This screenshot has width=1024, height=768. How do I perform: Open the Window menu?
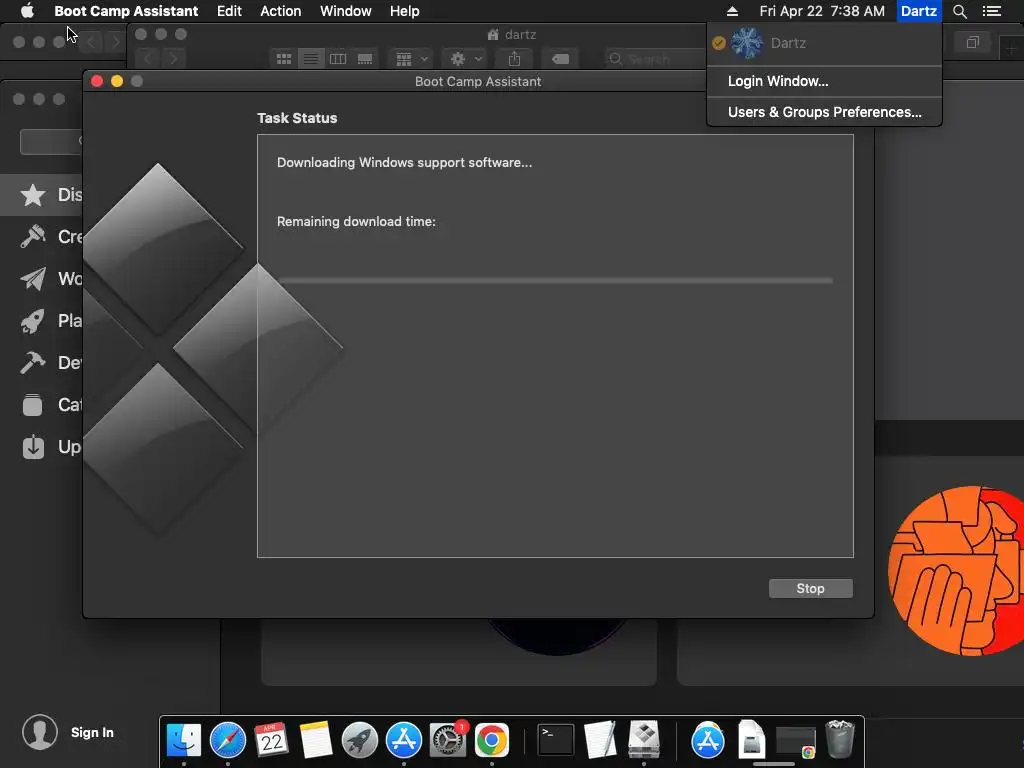(345, 11)
